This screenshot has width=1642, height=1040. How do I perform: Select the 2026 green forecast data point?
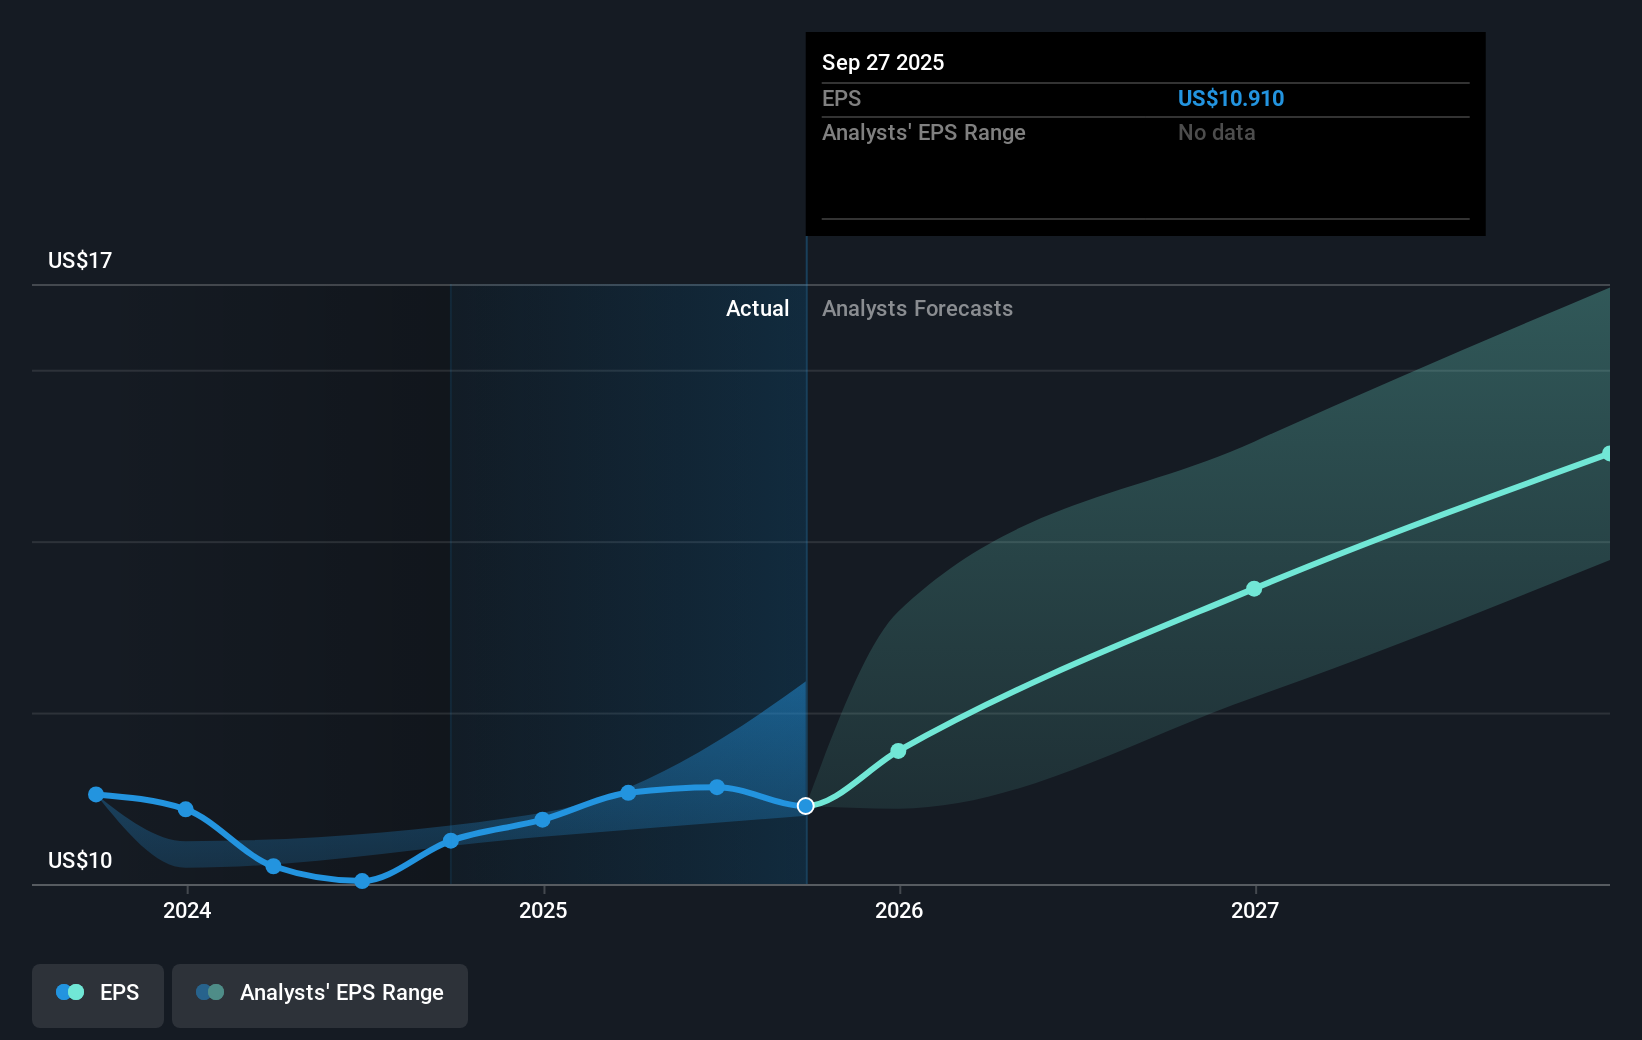pyautogui.click(x=899, y=749)
